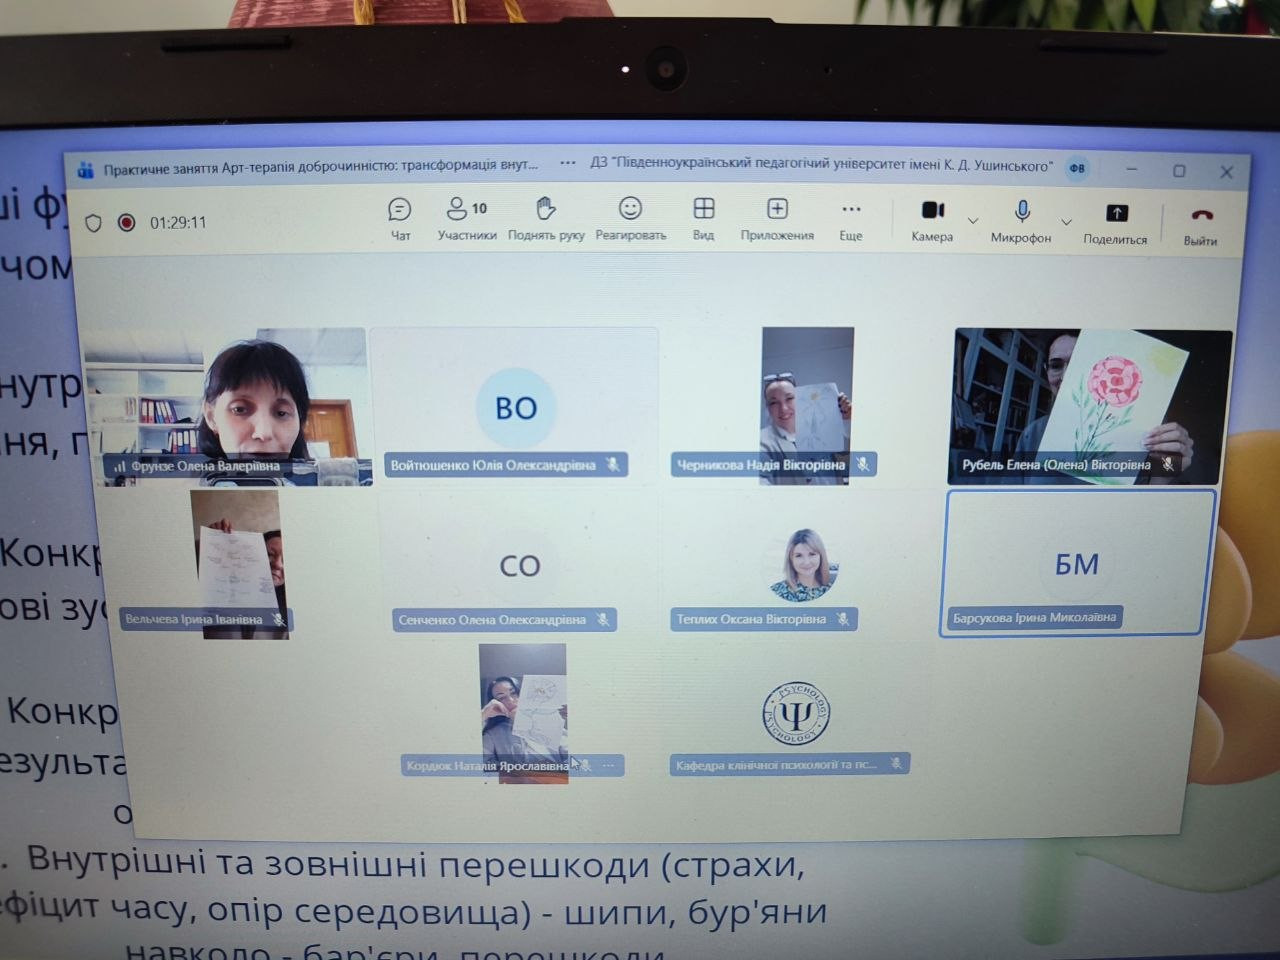Screen dimensions: 1280x960
Task: Open more options on Кордюк Наталія tile
Action: coord(608,766)
